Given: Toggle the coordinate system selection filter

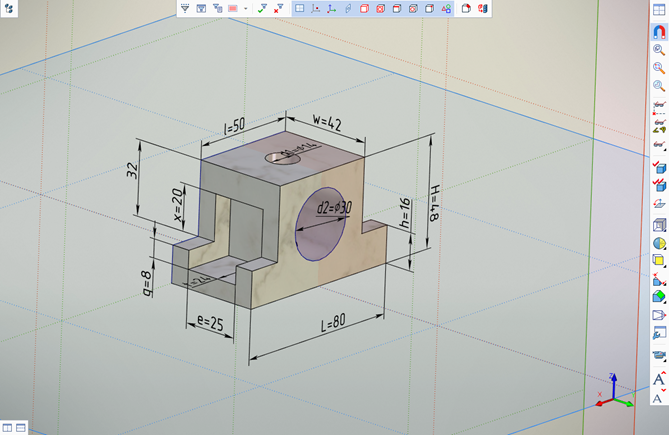Looking at the screenshot, I should (x=332, y=8).
